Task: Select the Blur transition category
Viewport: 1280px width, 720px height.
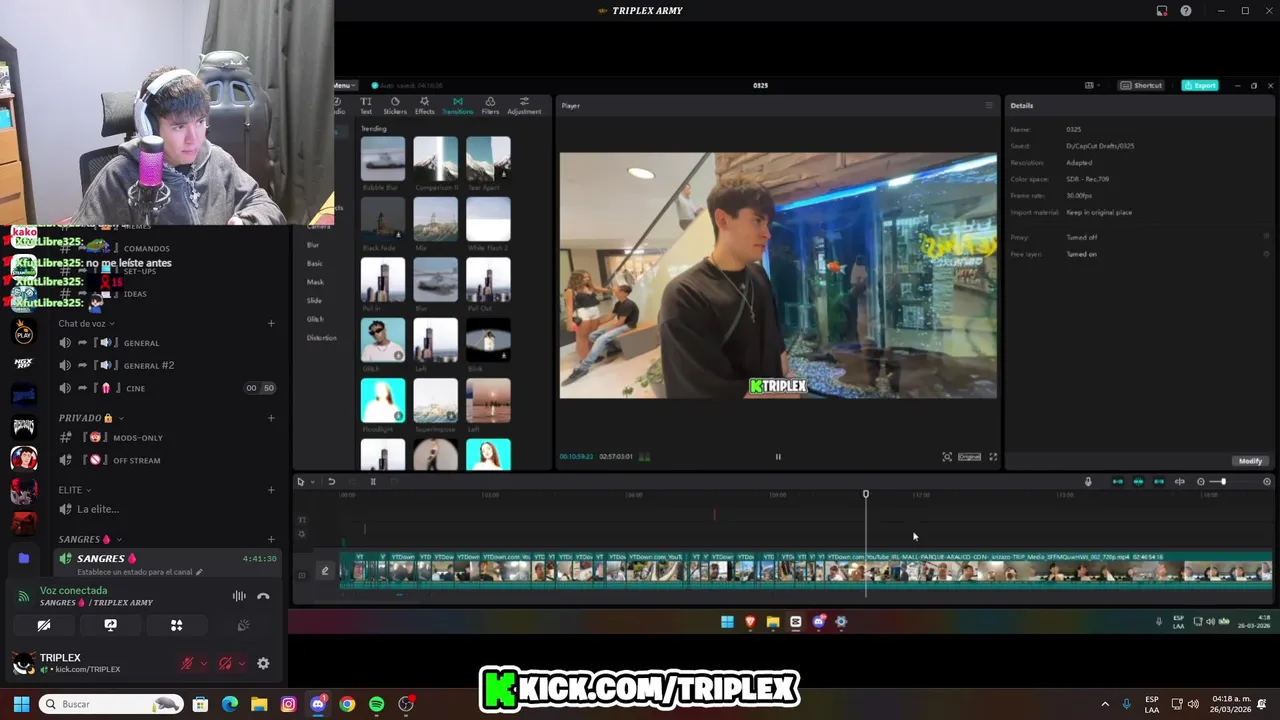Action: click(313, 245)
